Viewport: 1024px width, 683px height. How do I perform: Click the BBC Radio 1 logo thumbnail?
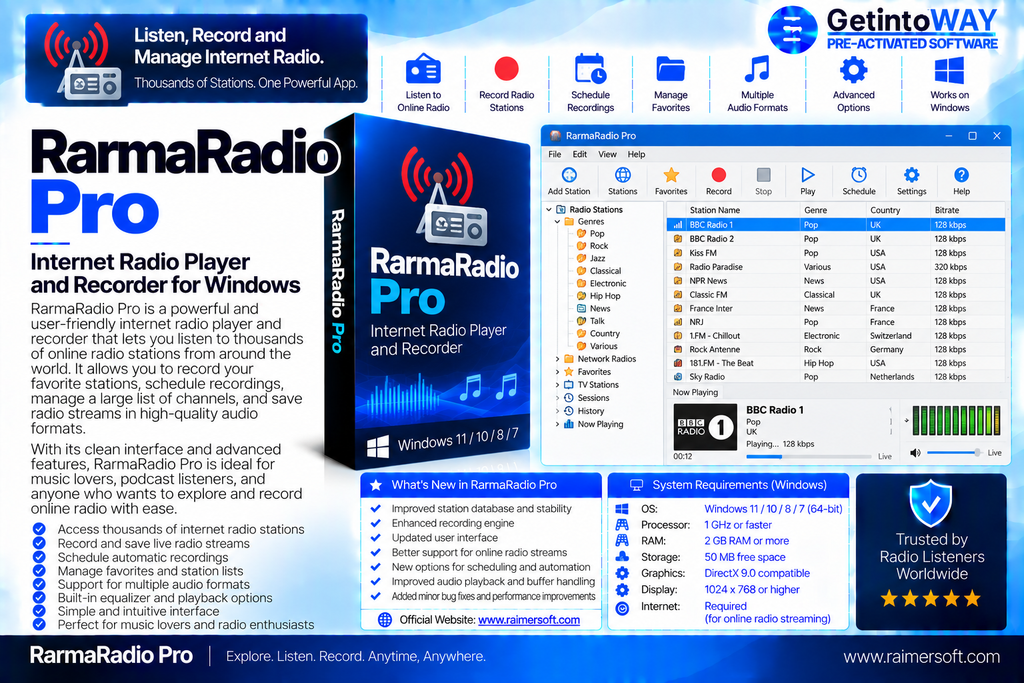point(705,427)
